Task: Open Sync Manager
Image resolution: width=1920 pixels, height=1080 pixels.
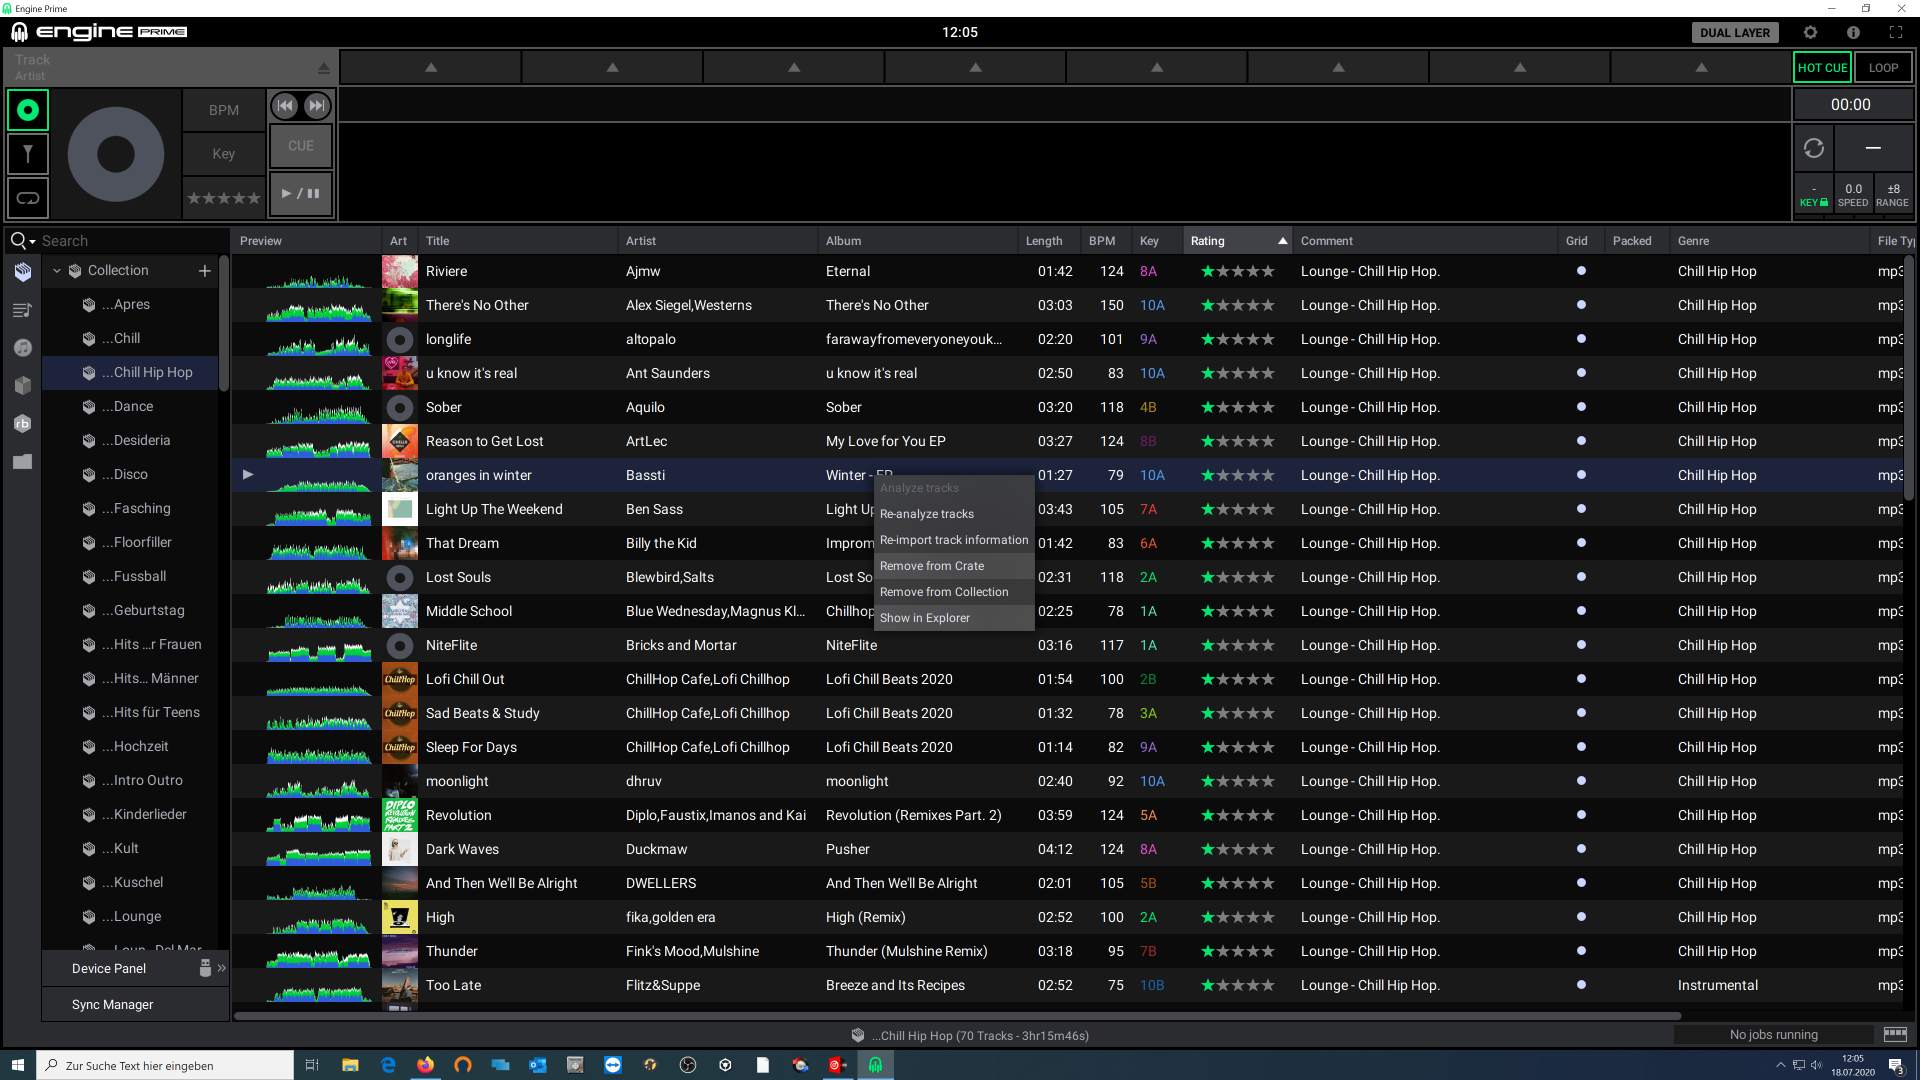Action: (x=113, y=1004)
